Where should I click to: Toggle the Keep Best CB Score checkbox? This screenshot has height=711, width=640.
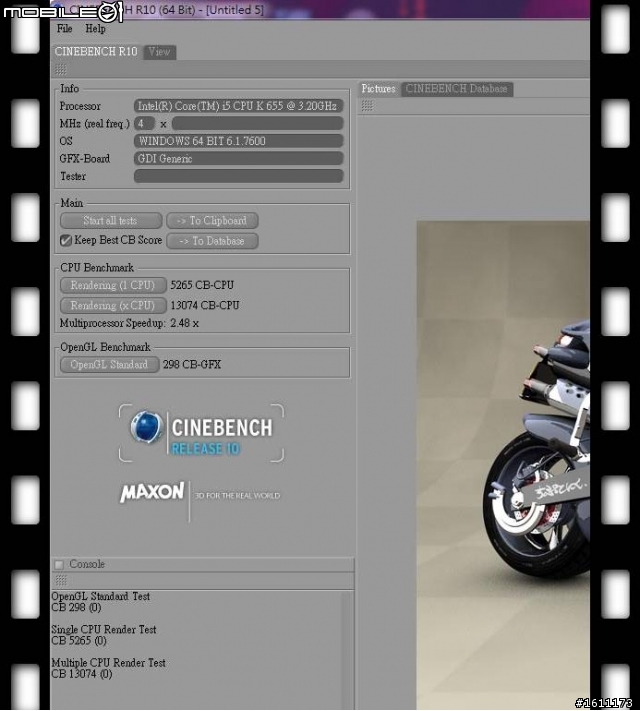tap(66, 240)
